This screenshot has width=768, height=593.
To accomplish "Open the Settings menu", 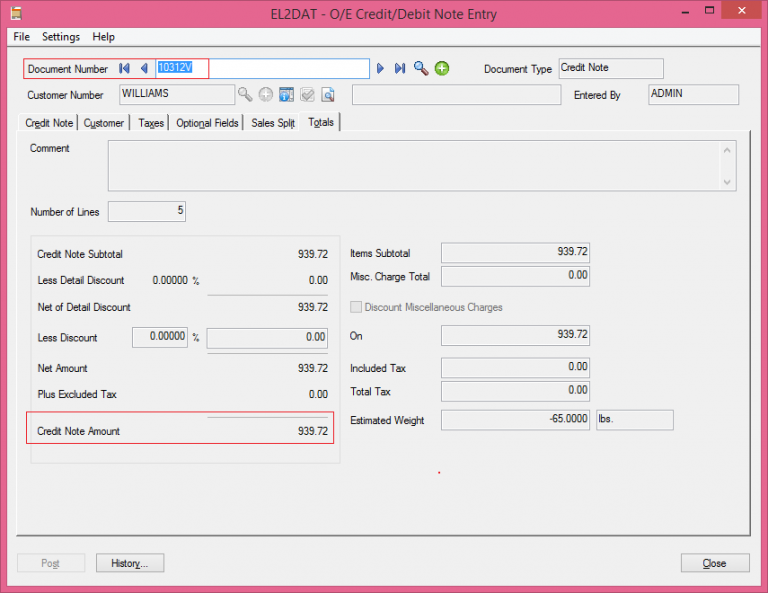I will 61,36.
